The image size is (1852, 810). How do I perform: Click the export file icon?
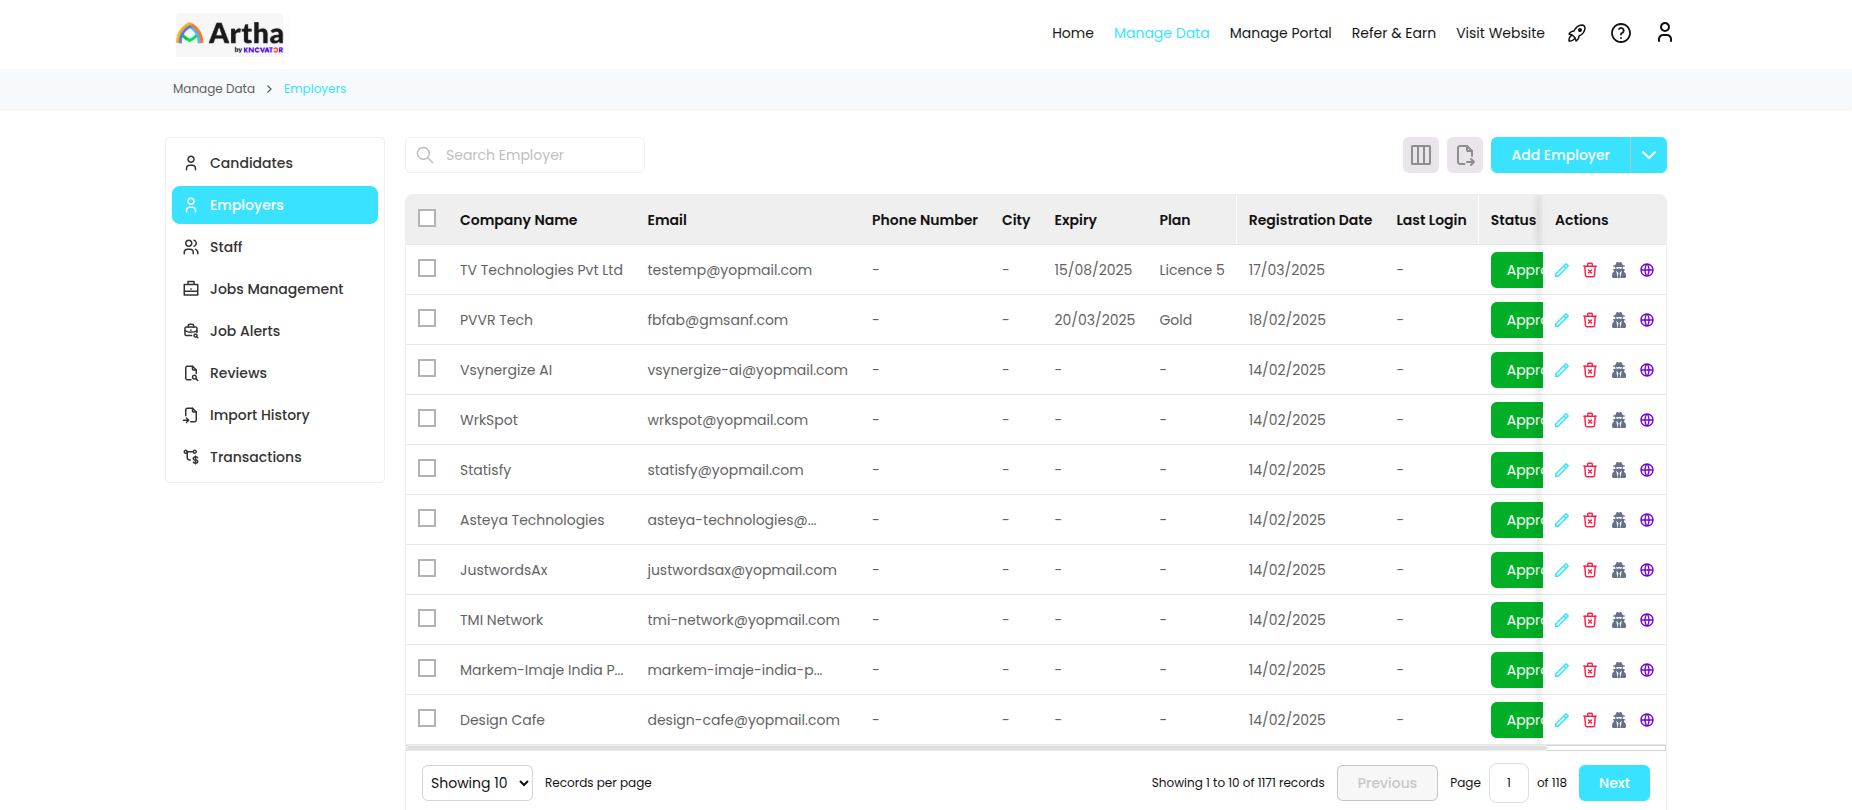pyautogui.click(x=1465, y=155)
